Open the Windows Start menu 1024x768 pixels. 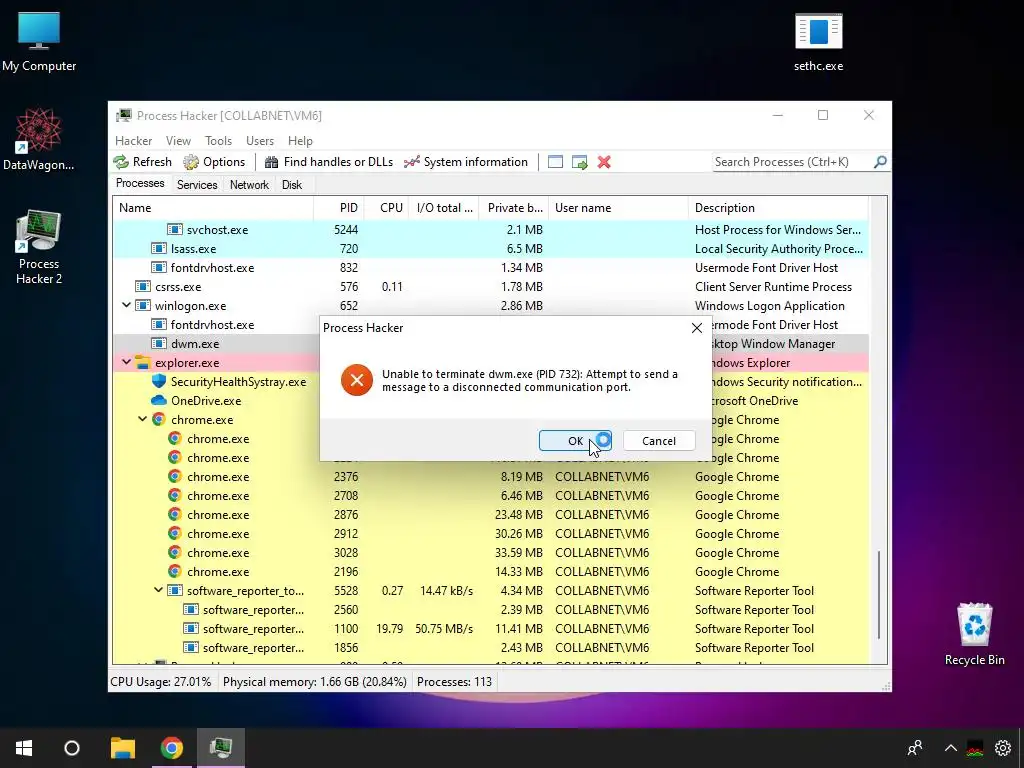point(24,748)
